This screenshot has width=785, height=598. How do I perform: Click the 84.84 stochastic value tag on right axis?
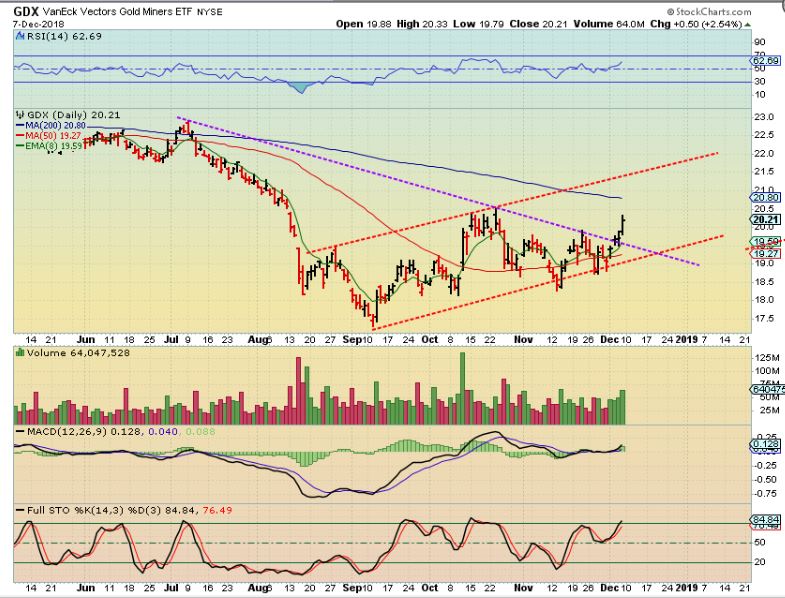pos(766,519)
